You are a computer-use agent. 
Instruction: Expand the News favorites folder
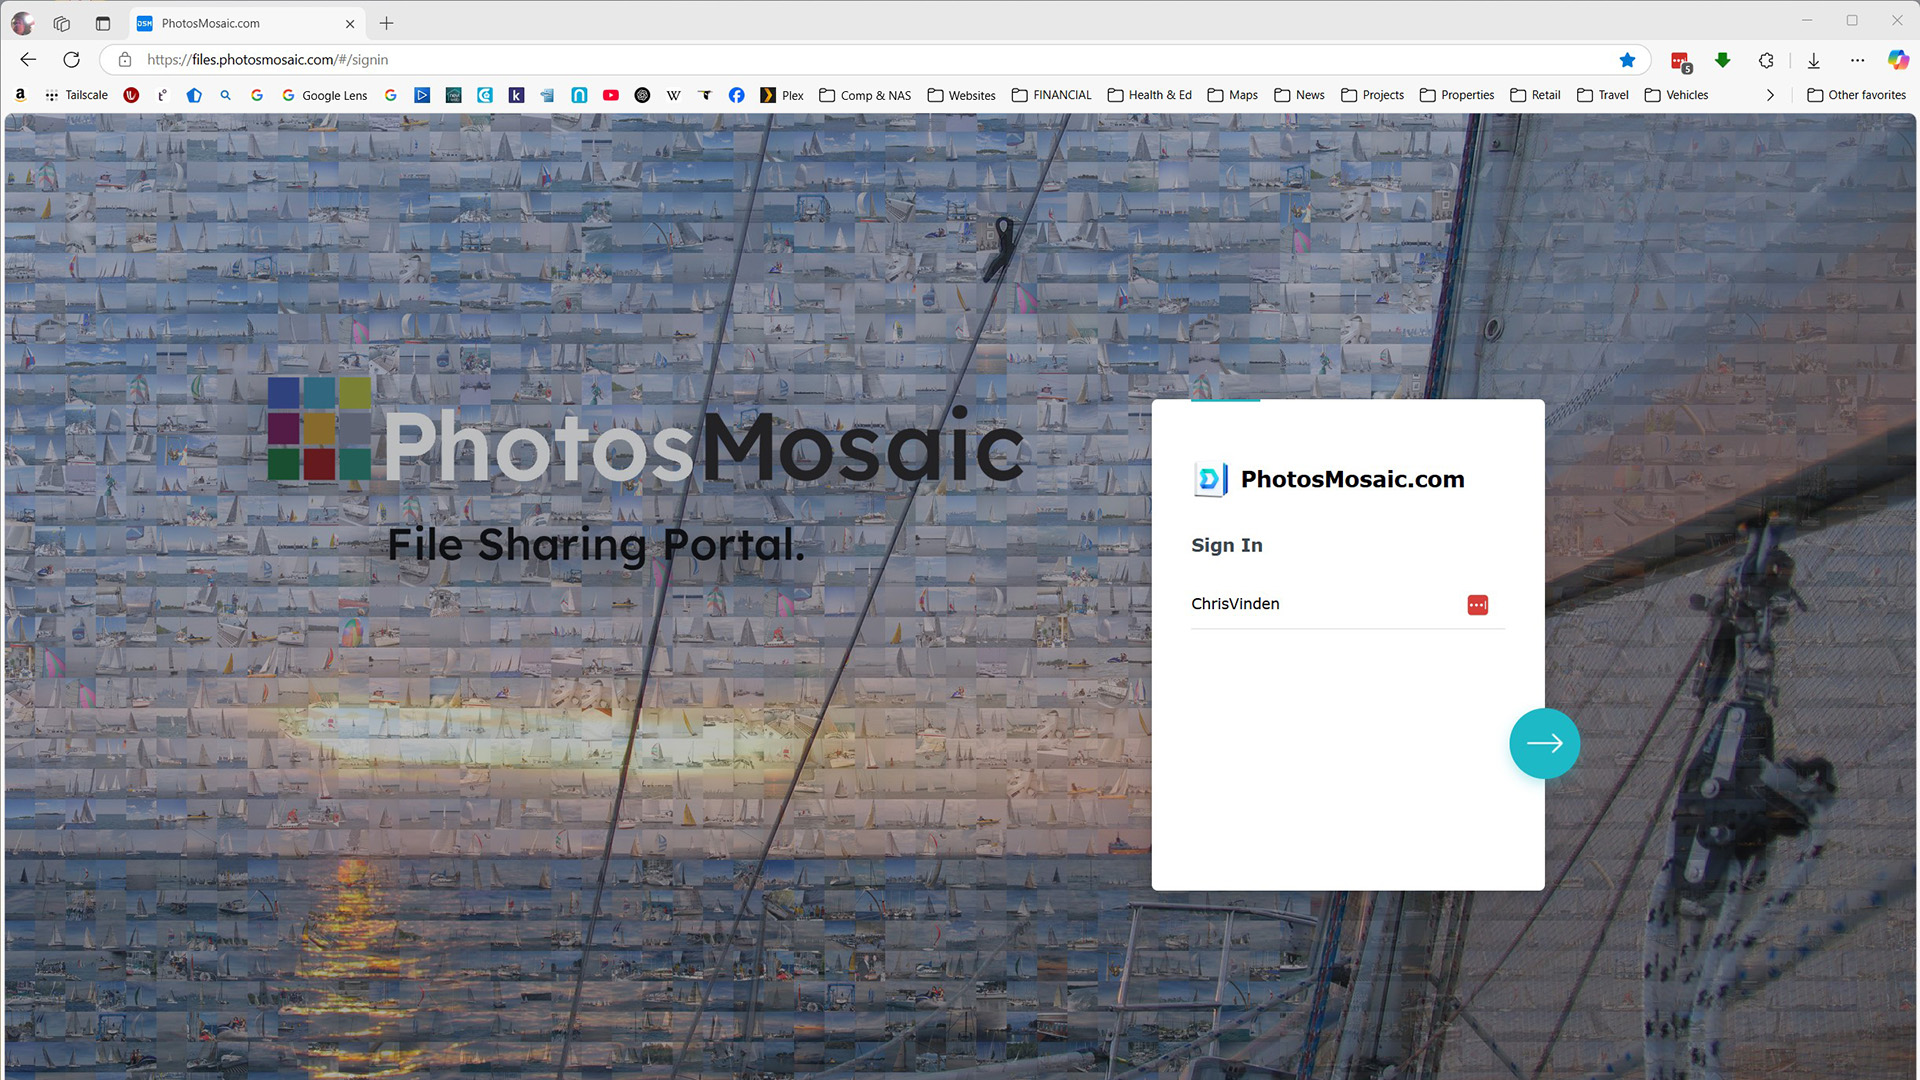(x=1299, y=95)
